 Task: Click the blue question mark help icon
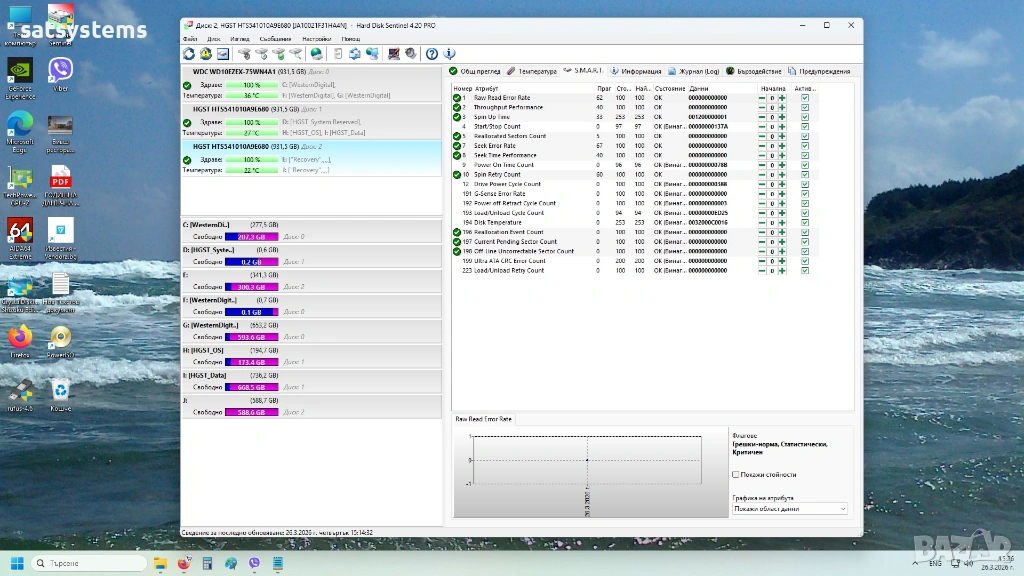click(432, 54)
